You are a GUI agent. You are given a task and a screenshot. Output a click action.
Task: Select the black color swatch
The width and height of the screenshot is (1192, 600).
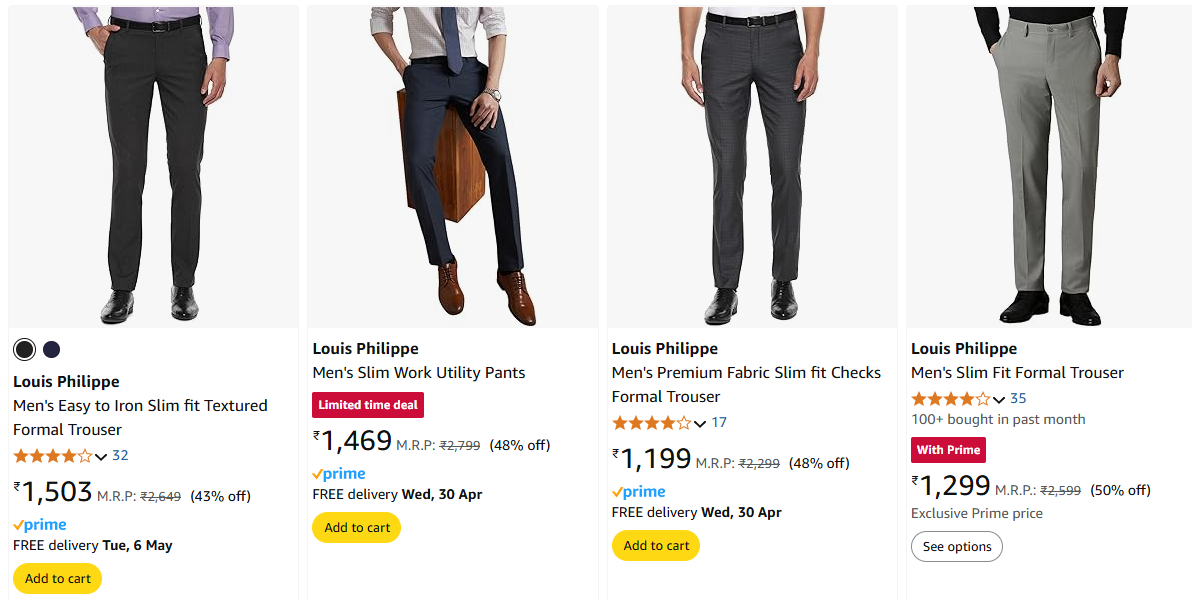24,349
